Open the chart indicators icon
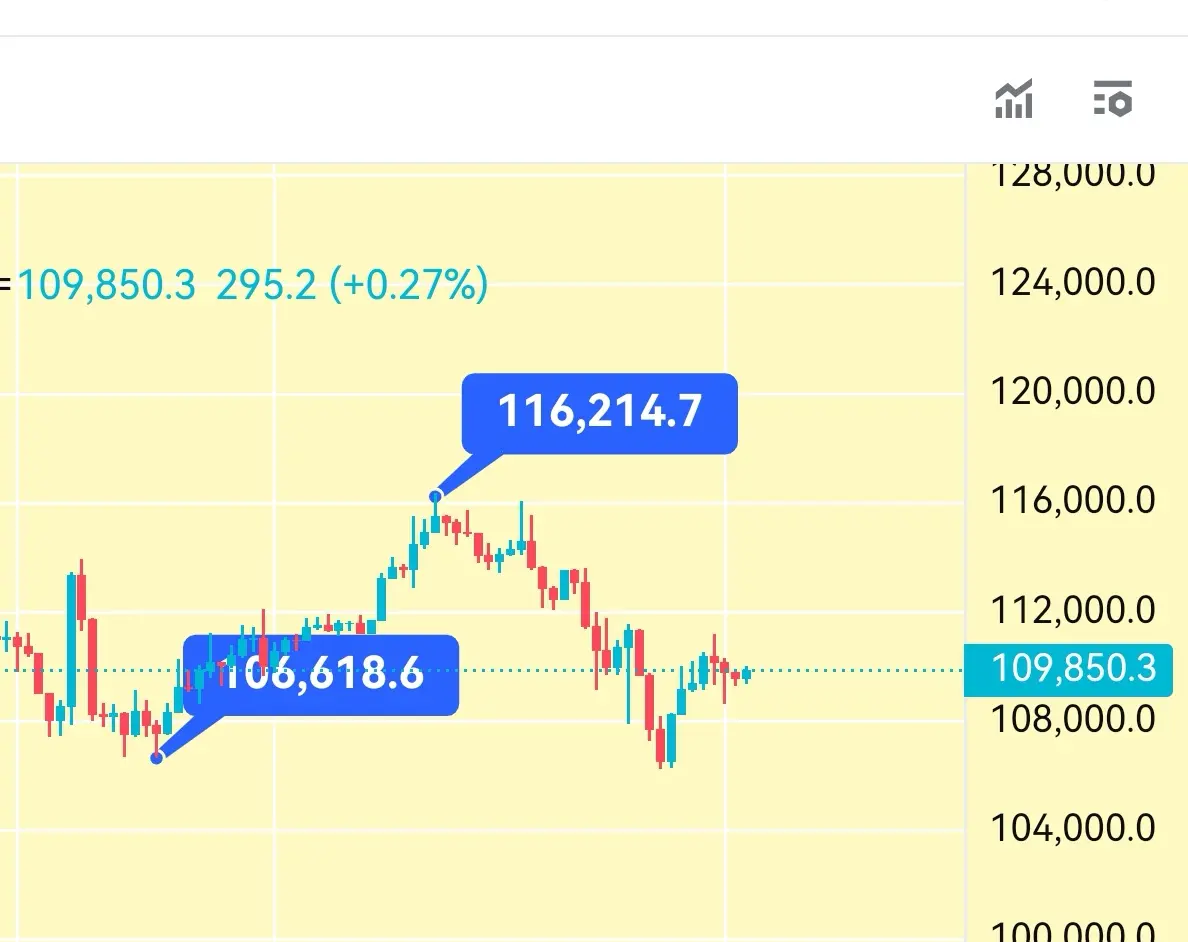 1014,99
